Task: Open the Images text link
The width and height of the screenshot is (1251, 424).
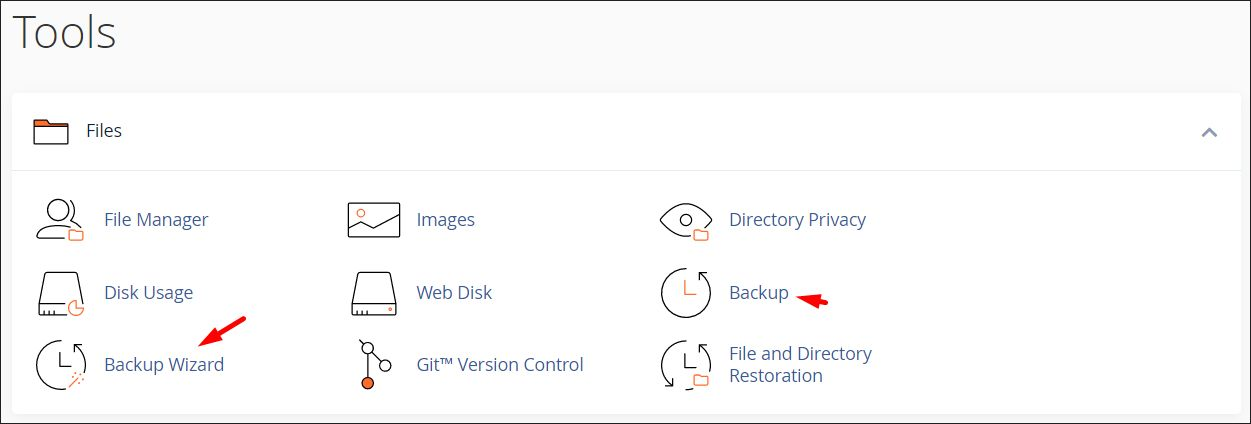Action: 445,220
